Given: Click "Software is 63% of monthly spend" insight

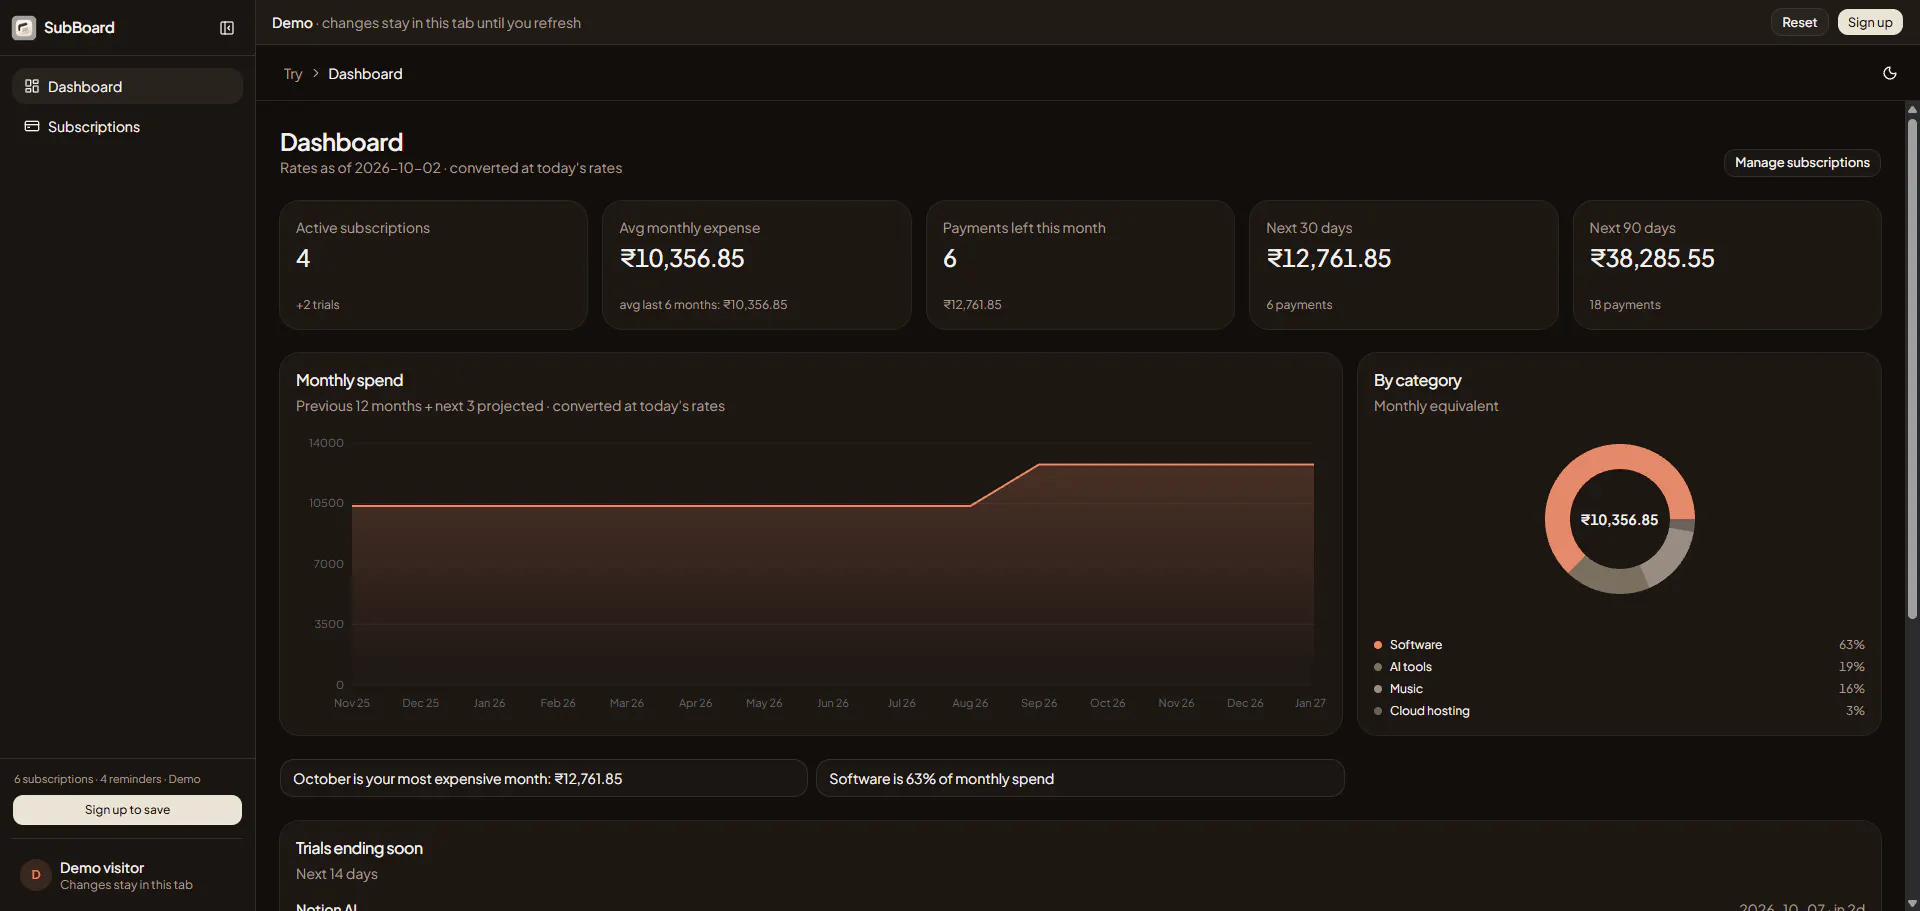Looking at the screenshot, I should (x=1080, y=778).
